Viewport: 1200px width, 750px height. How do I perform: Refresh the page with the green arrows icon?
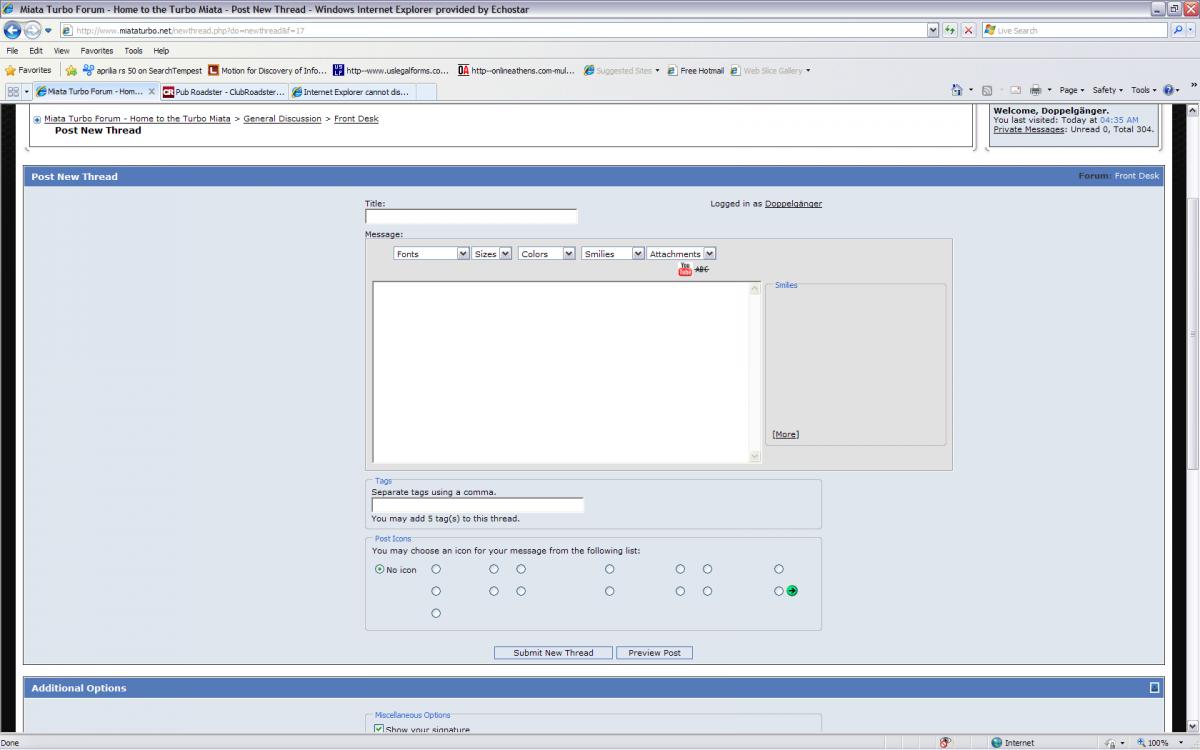pyautogui.click(x=950, y=30)
